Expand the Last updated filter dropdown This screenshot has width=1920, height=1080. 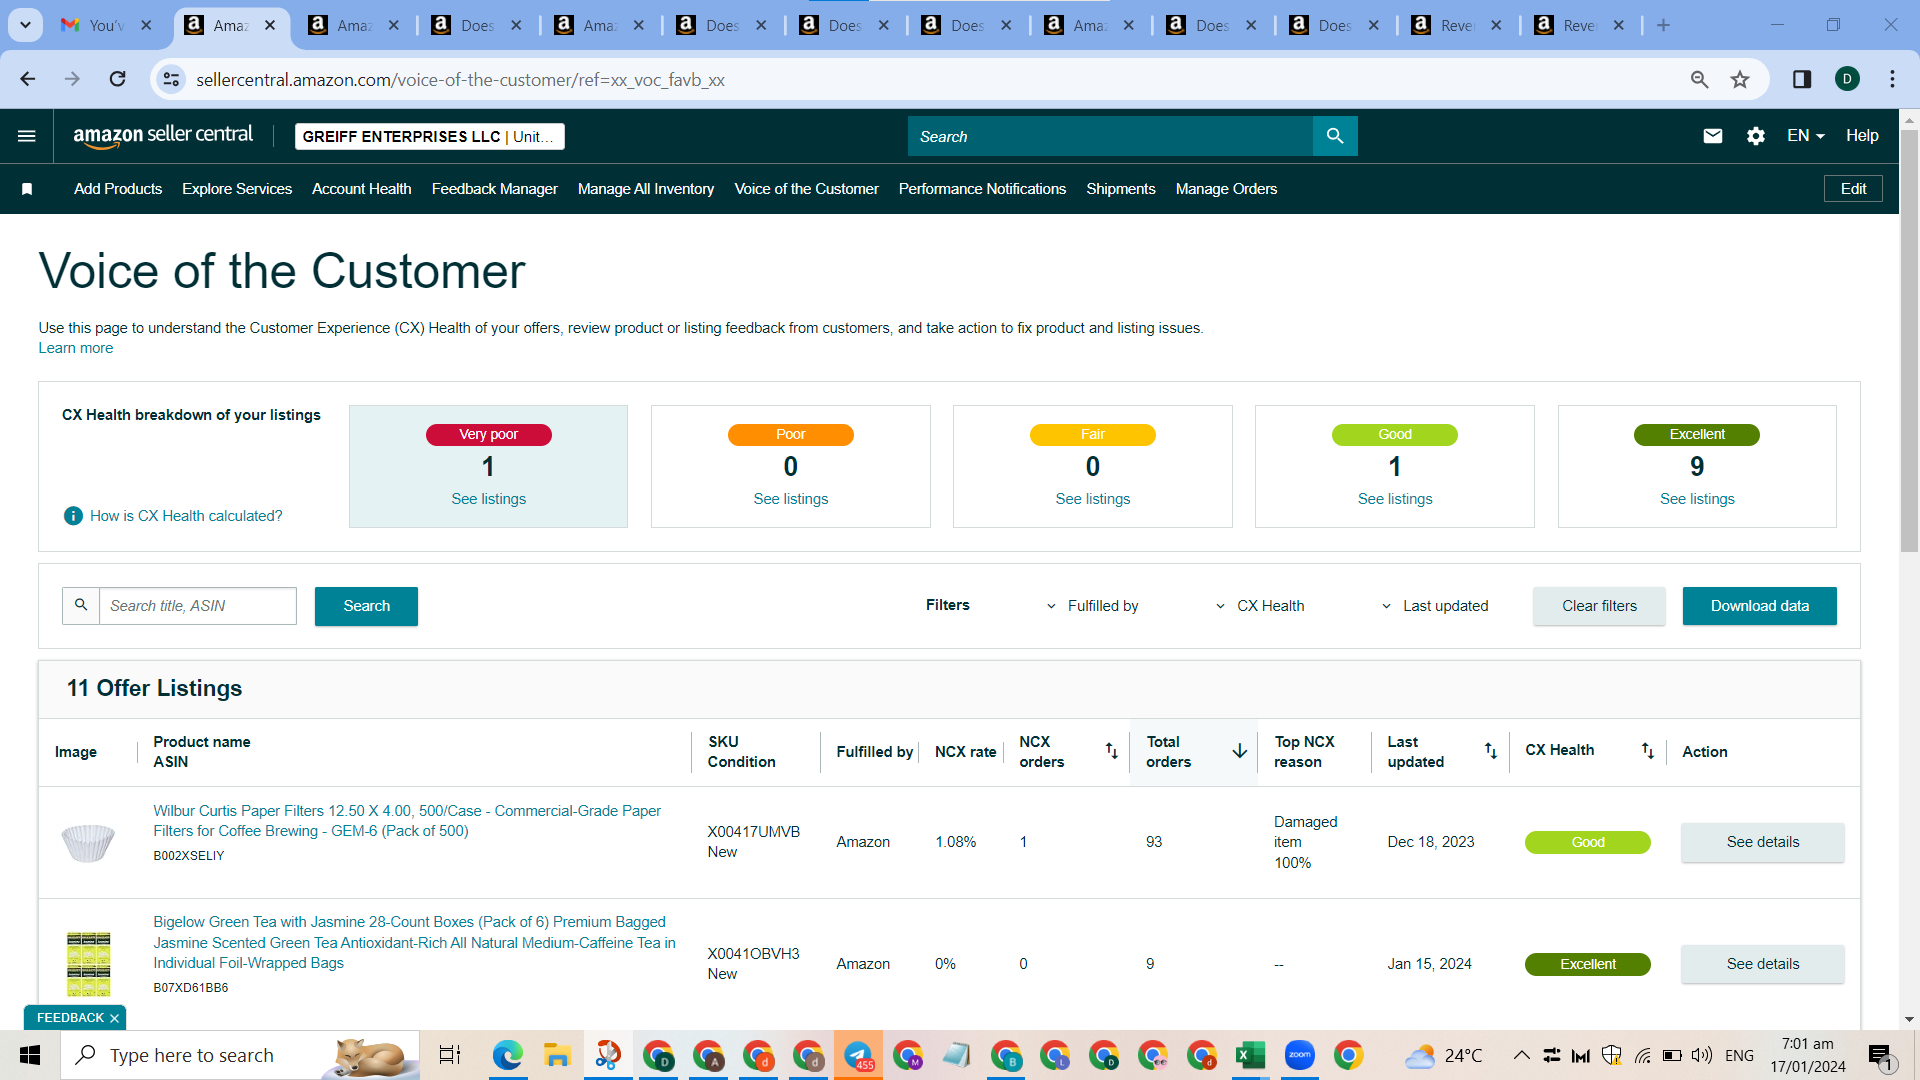click(x=1435, y=606)
